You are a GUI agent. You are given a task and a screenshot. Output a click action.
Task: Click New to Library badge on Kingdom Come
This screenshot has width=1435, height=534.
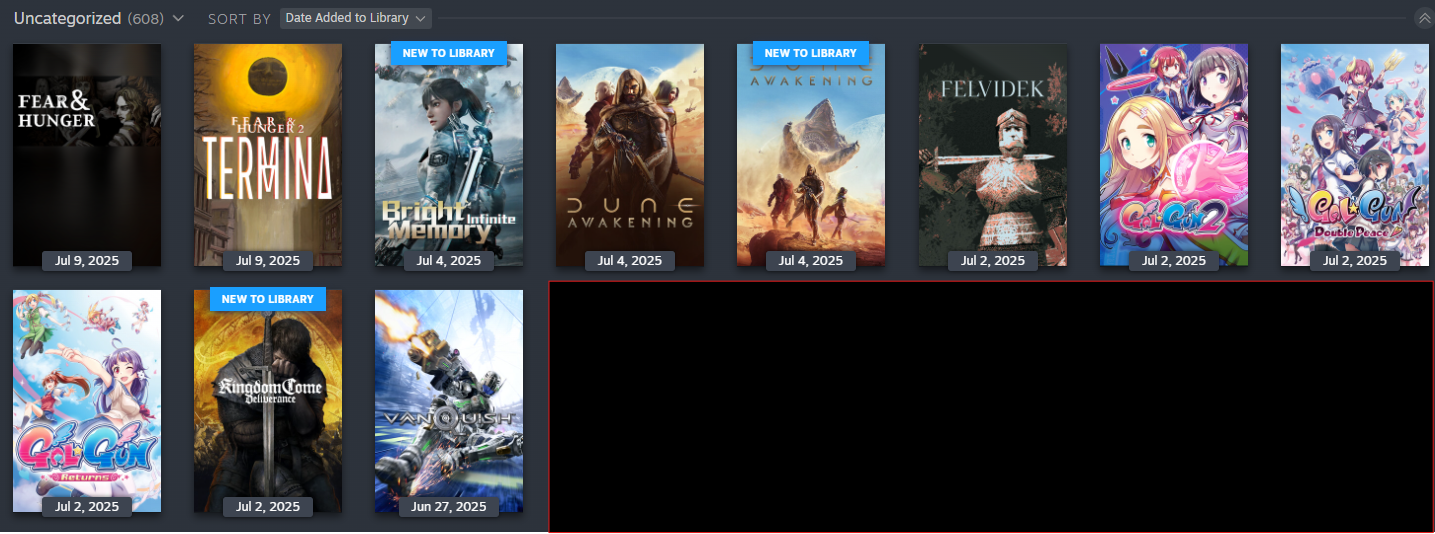point(268,298)
